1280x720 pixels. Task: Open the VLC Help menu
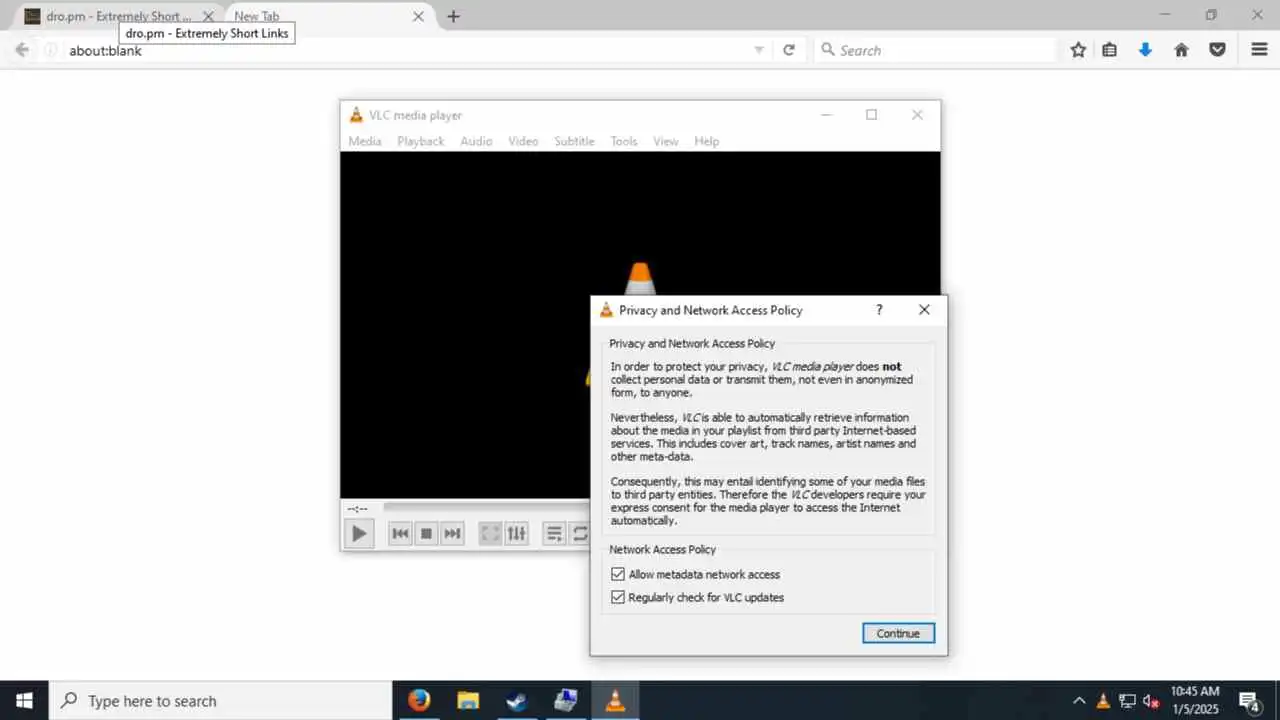[x=706, y=141]
